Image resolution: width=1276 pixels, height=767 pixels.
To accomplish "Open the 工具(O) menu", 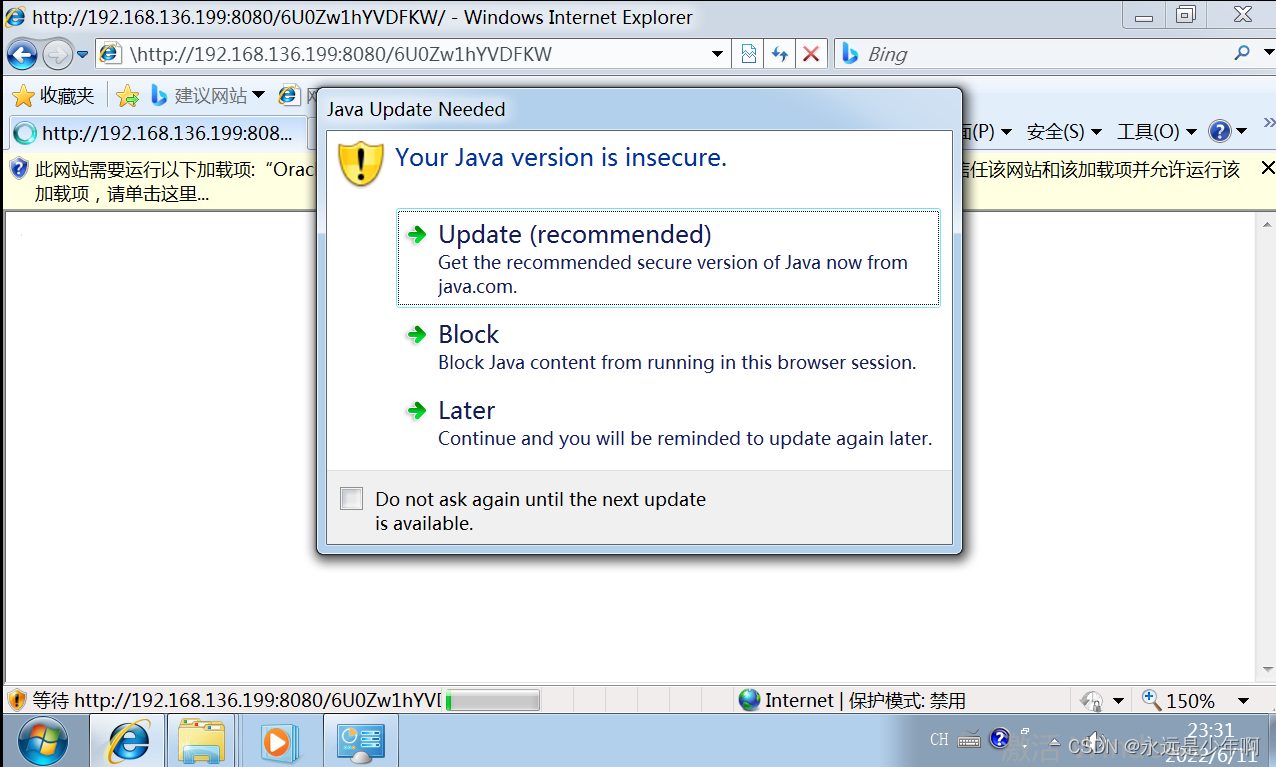I will pyautogui.click(x=1157, y=132).
